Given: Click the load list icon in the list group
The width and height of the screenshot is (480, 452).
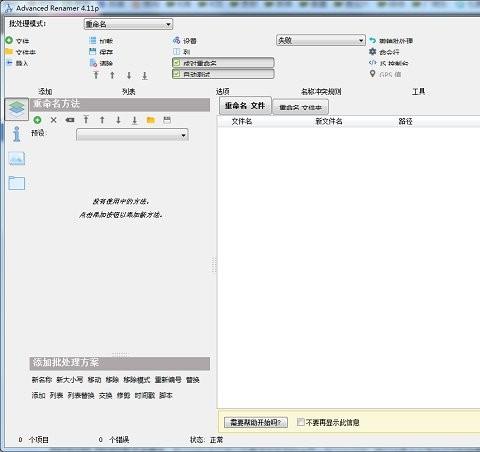Looking at the screenshot, I should click(x=93, y=41).
